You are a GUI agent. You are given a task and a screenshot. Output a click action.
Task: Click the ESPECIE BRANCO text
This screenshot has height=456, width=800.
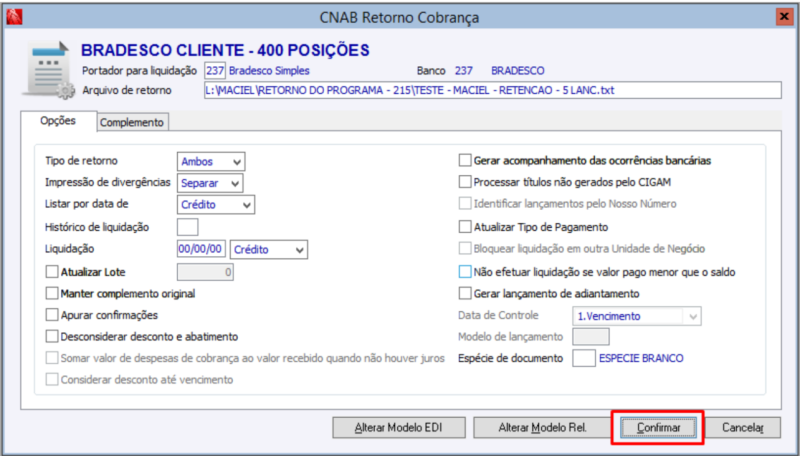[641, 358]
